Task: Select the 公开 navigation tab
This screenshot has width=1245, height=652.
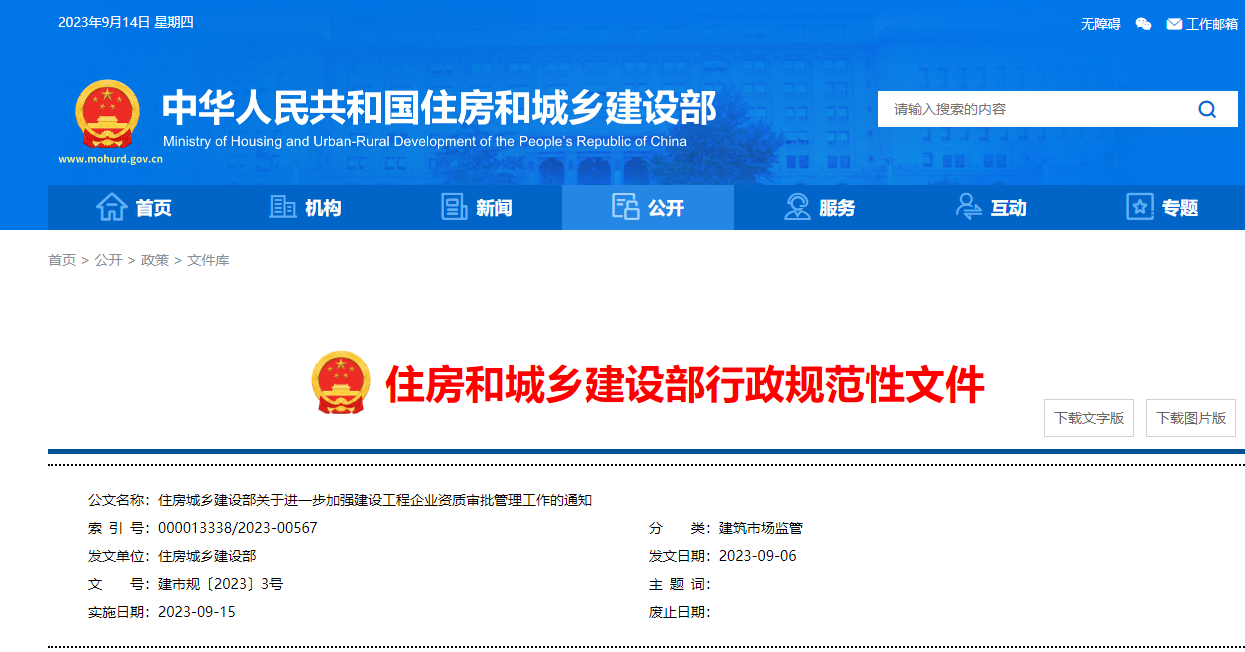Action: 648,207
